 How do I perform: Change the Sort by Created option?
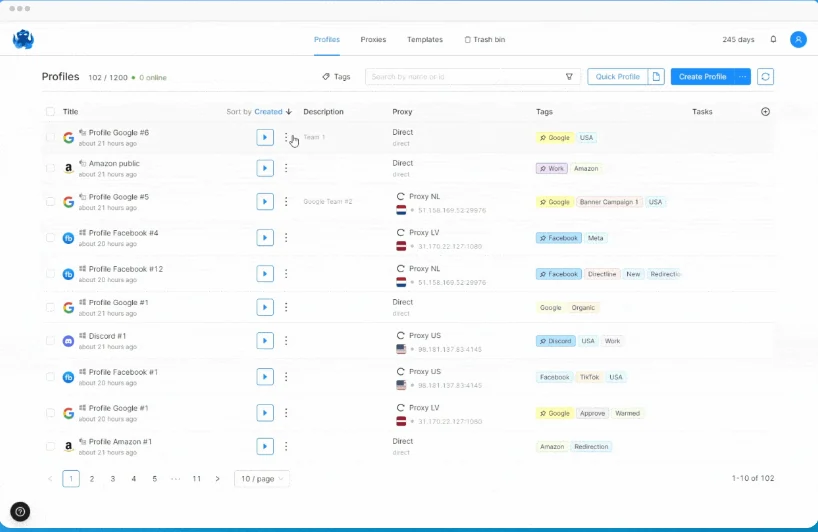point(268,112)
